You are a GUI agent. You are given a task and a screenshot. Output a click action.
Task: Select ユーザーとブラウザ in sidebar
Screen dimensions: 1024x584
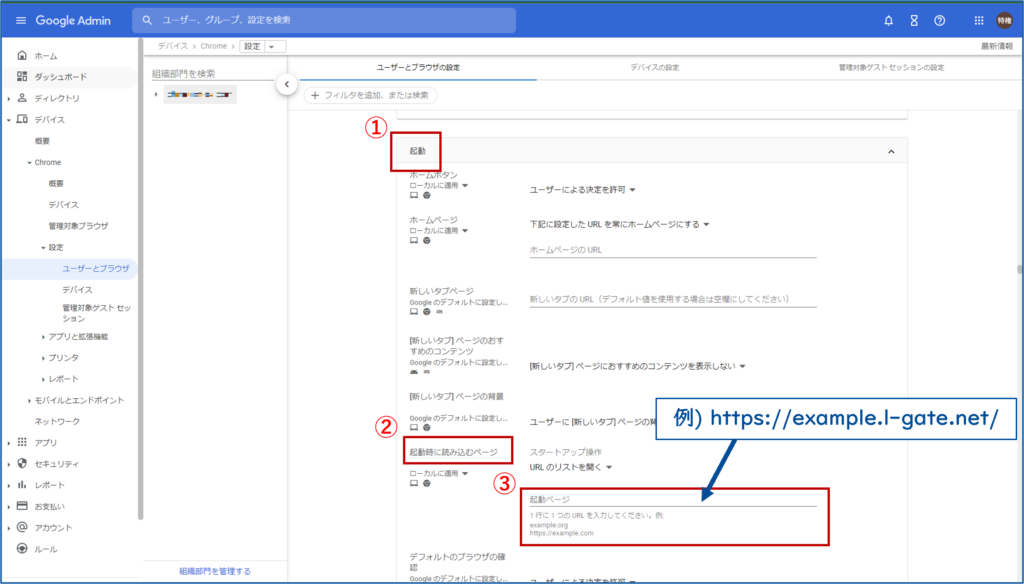point(95,268)
